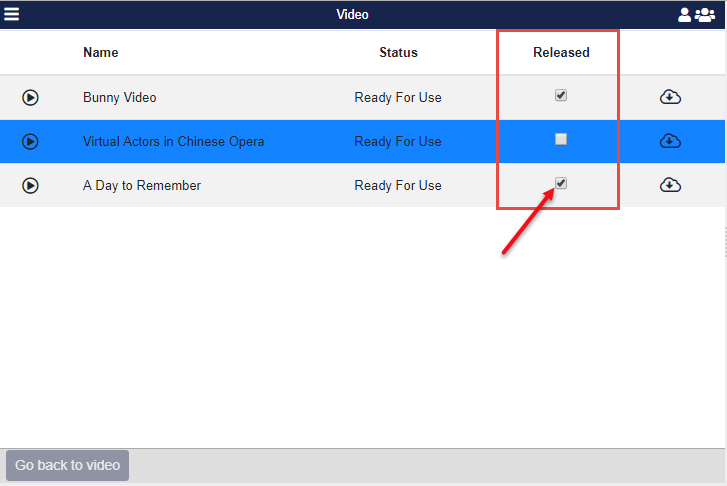Click the Go back to video button
Screen dimensions: 727x486
point(67,465)
